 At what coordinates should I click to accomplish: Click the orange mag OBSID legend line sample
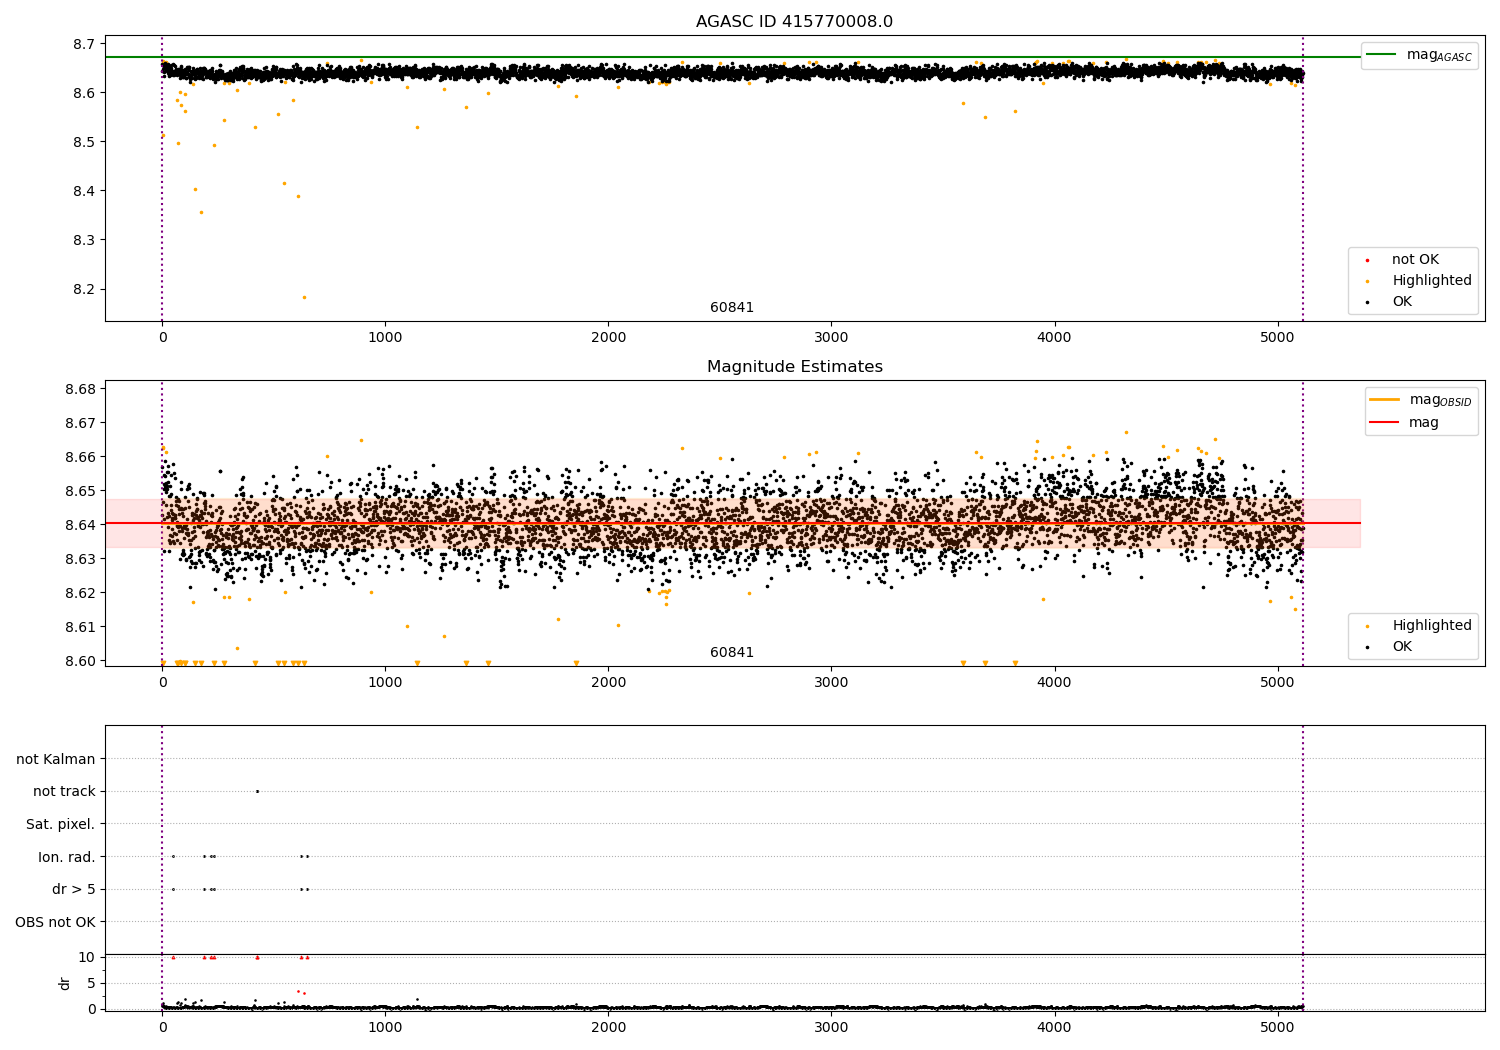pos(1385,400)
